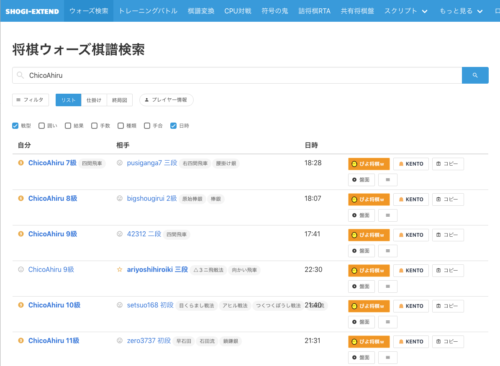Toggle the 戦型 column checkbox
The image size is (500, 366).
pos(15,126)
